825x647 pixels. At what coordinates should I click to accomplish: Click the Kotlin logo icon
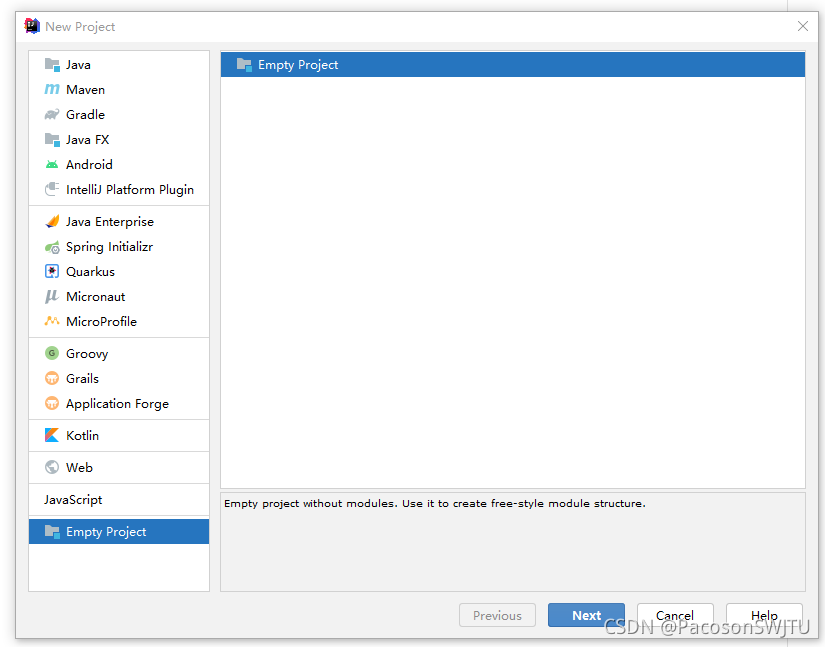(52, 435)
